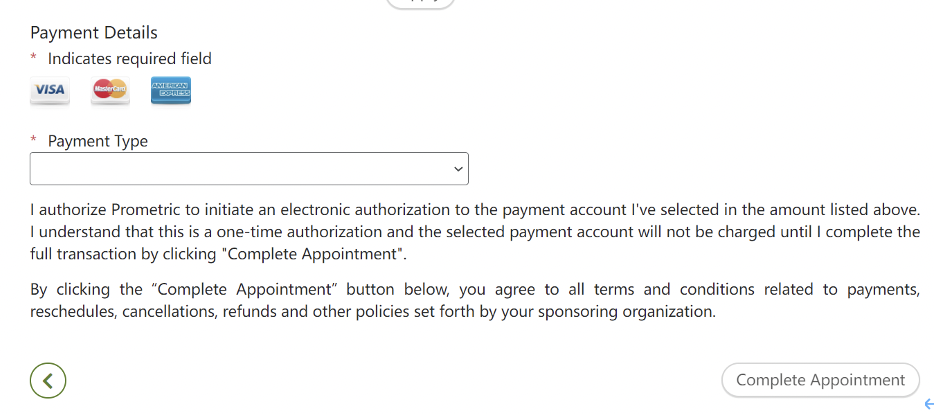934x414 pixels.
Task: Expand the Payment Type chevron arrow
Action: click(459, 169)
